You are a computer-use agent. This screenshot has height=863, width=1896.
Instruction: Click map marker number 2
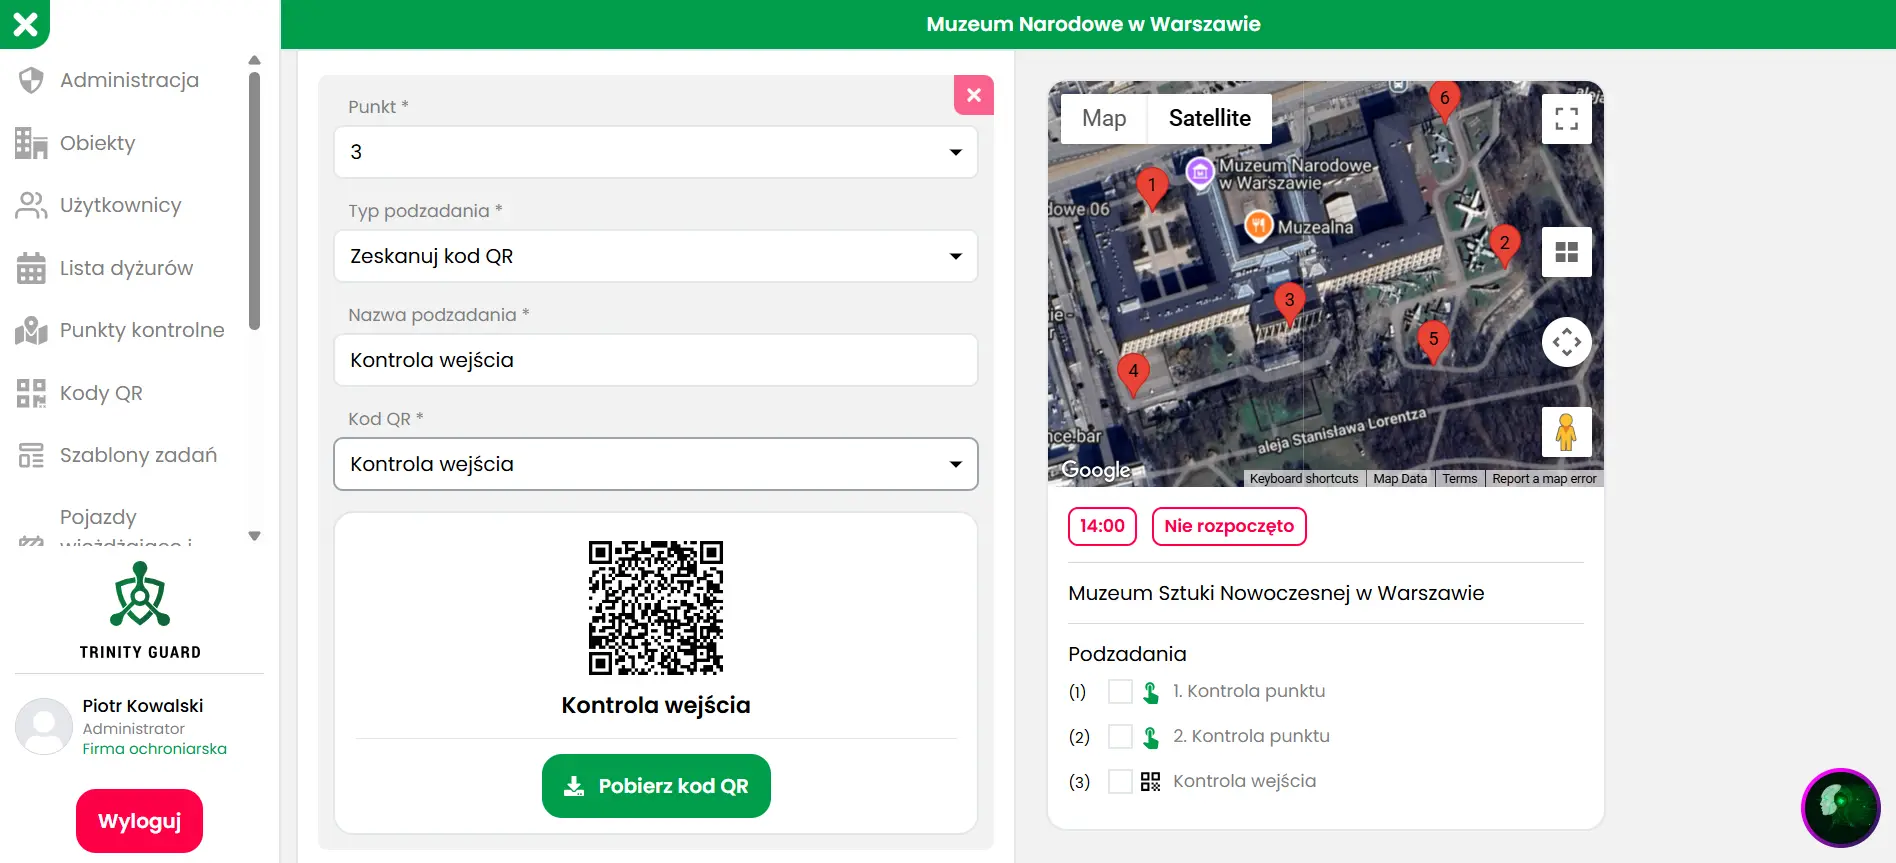1504,247
